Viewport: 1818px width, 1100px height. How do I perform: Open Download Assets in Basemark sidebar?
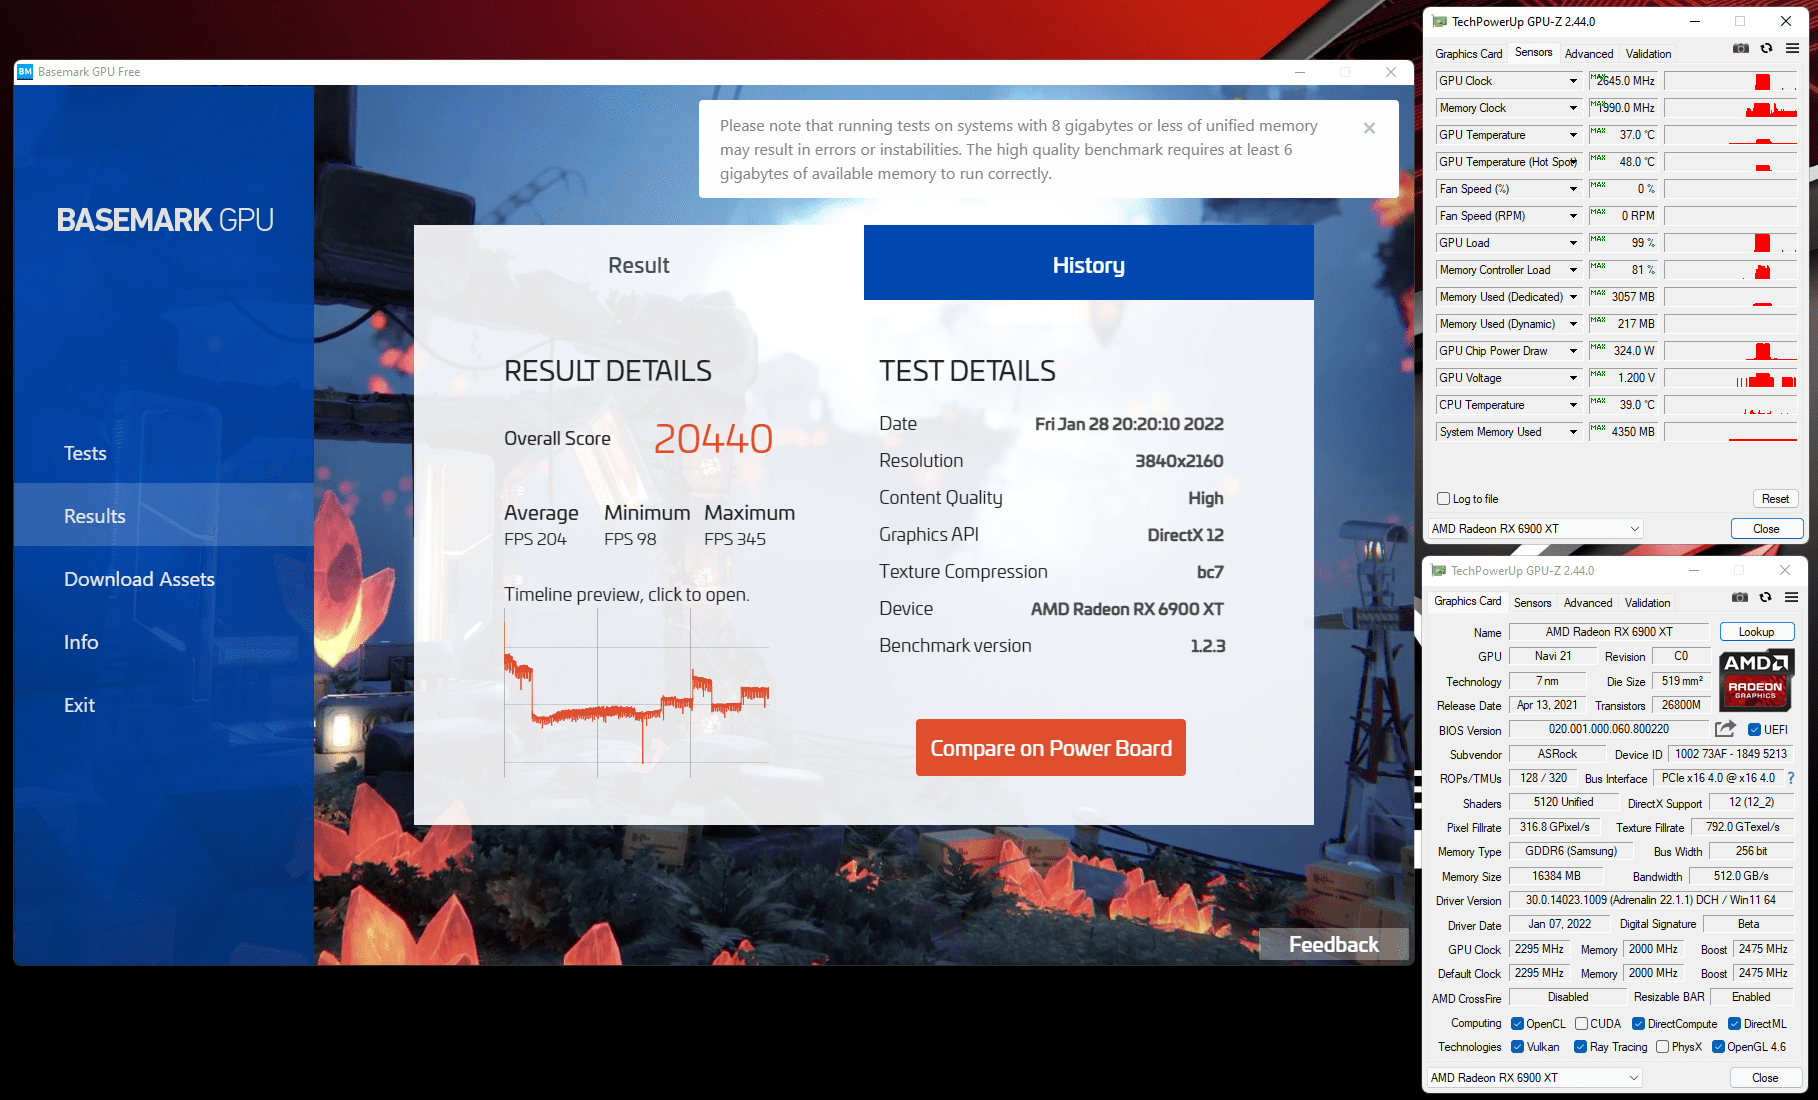pyautogui.click(x=139, y=579)
